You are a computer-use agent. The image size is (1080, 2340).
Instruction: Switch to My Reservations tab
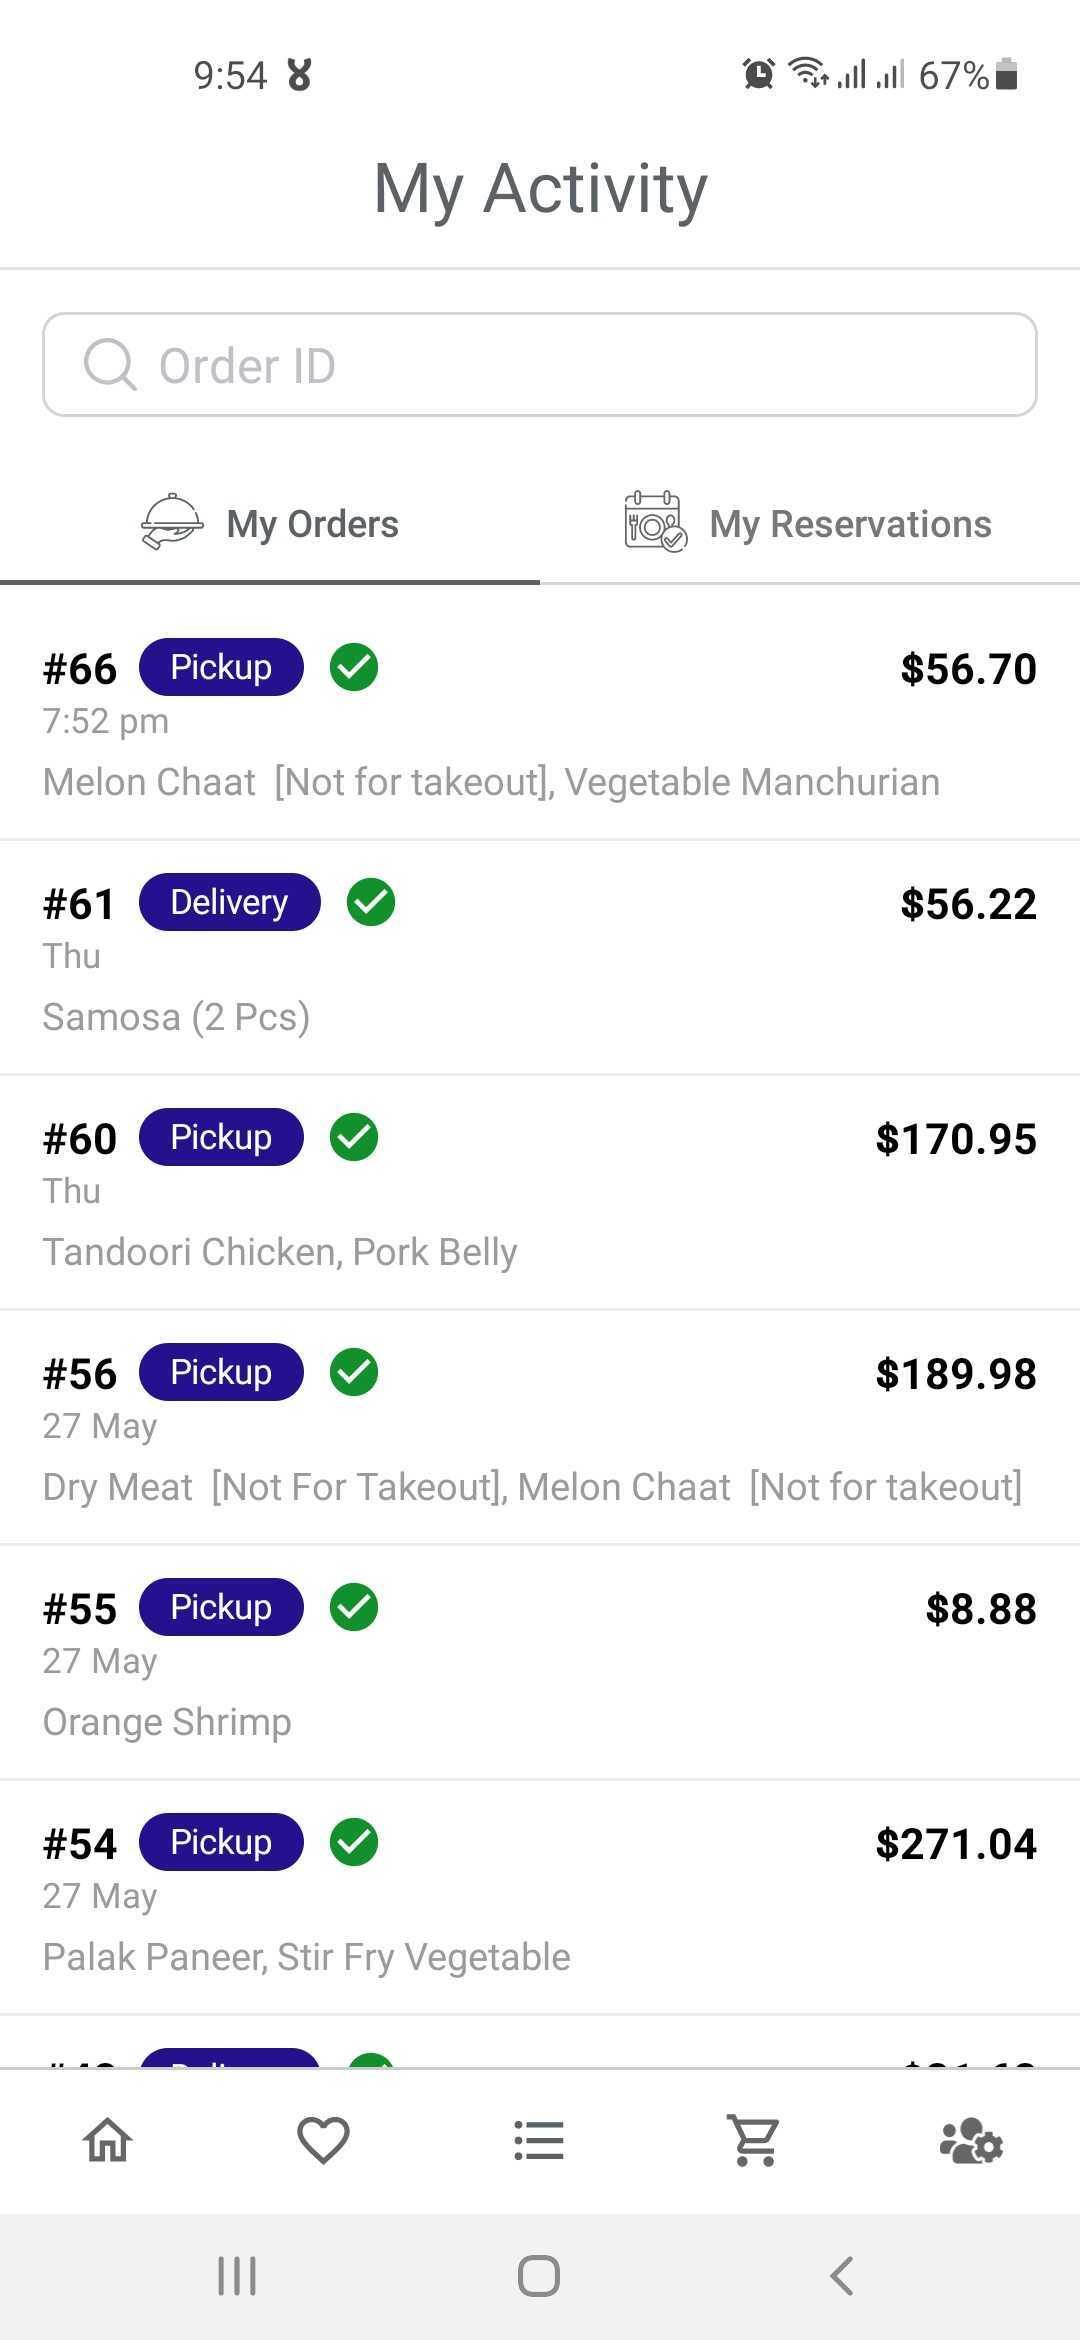[x=810, y=523]
